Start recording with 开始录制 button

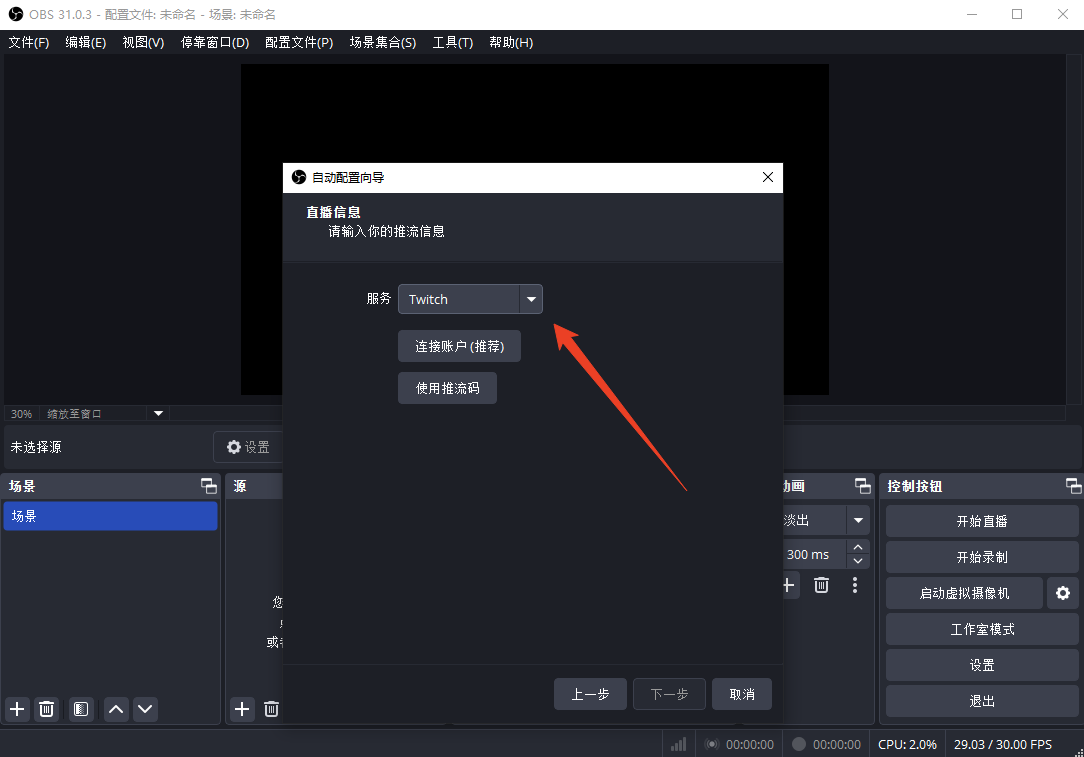coord(981,557)
